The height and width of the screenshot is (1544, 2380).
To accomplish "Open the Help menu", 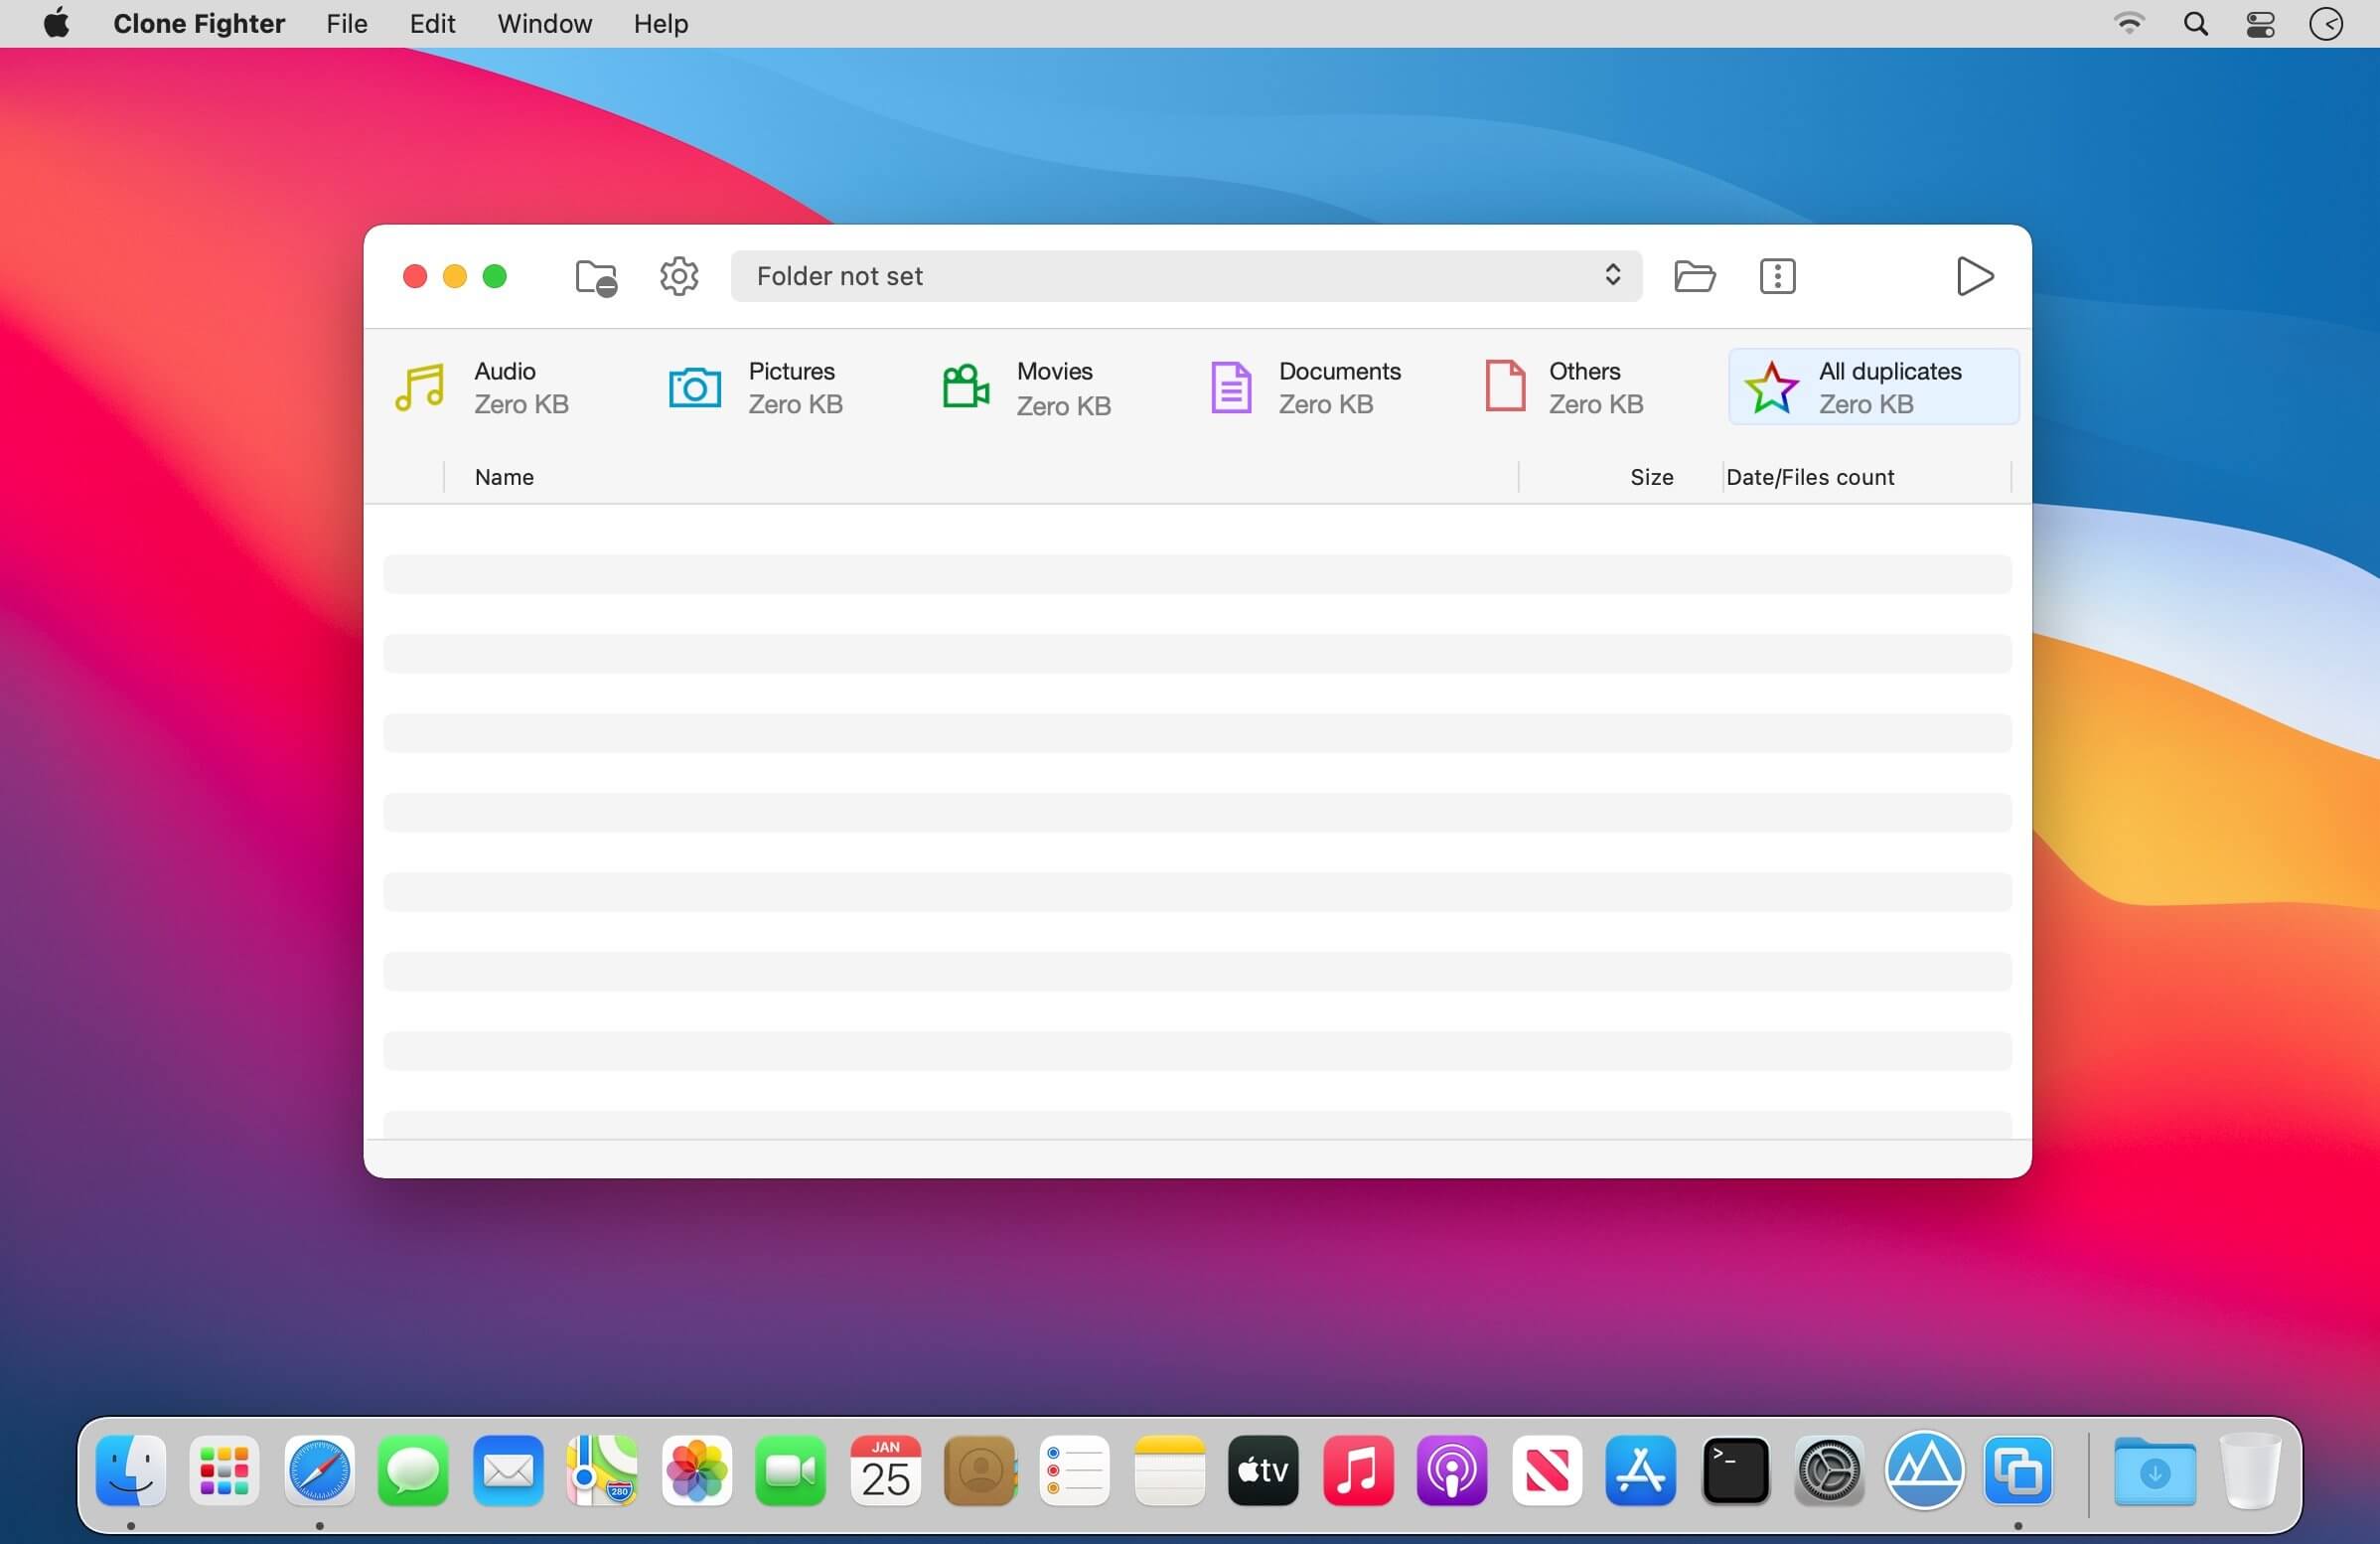I will tap(660, 23).
